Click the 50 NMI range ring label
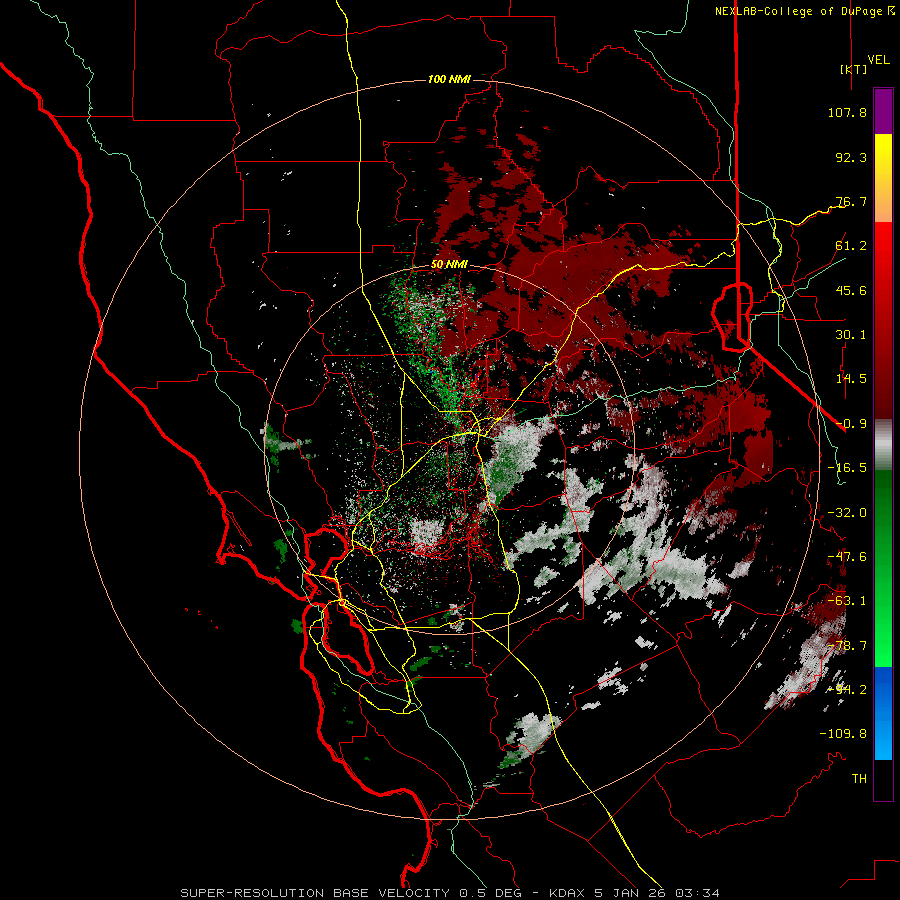 [449, 265]
